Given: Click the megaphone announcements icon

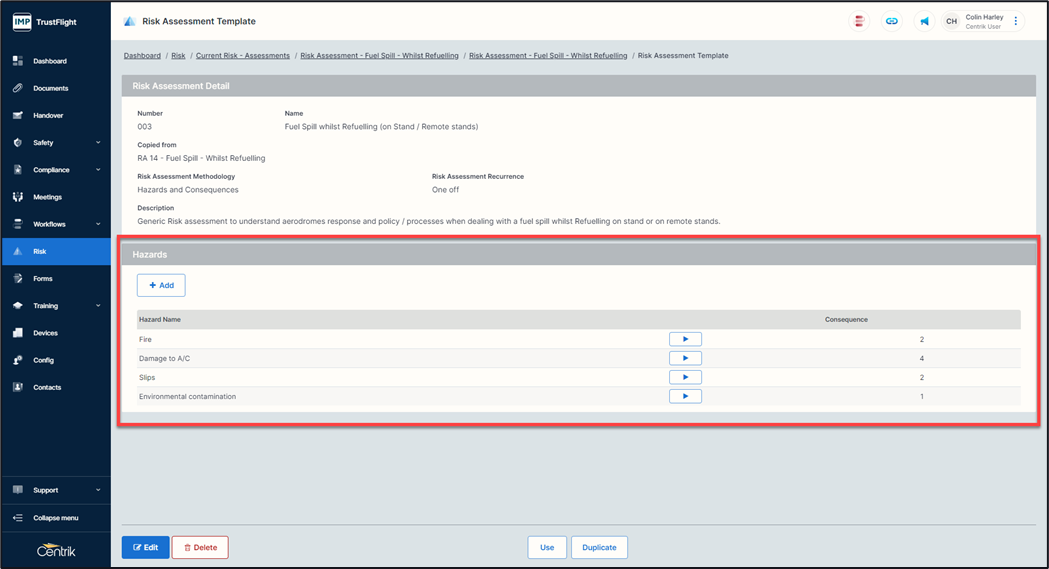Looking at the screenshot, I should pos(924,21).
